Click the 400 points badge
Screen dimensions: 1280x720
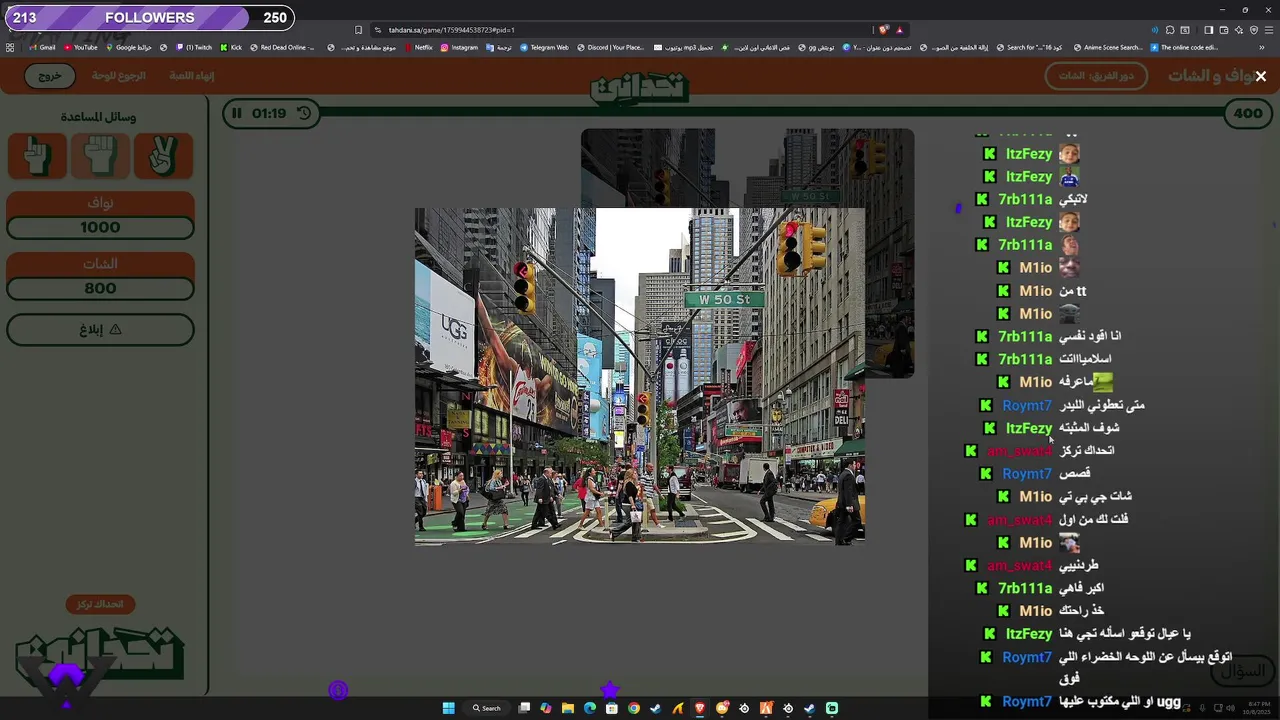(1248, 113)
